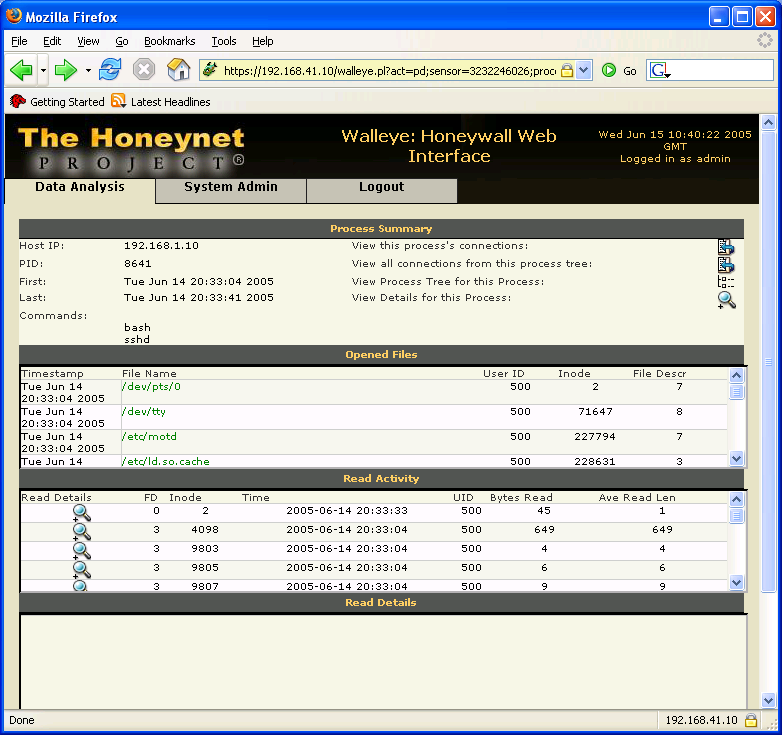Open the Home page icon
This screenshot has width=782, height=735.
[x=178, y=70]
